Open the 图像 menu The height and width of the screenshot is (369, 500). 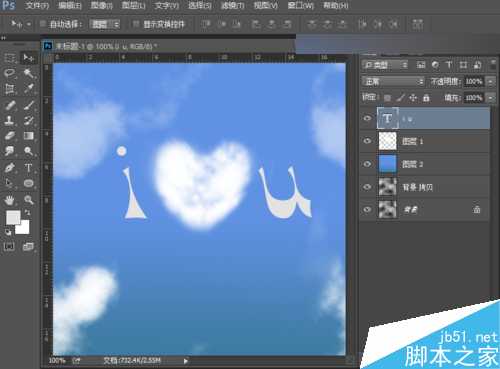[102, 6]
